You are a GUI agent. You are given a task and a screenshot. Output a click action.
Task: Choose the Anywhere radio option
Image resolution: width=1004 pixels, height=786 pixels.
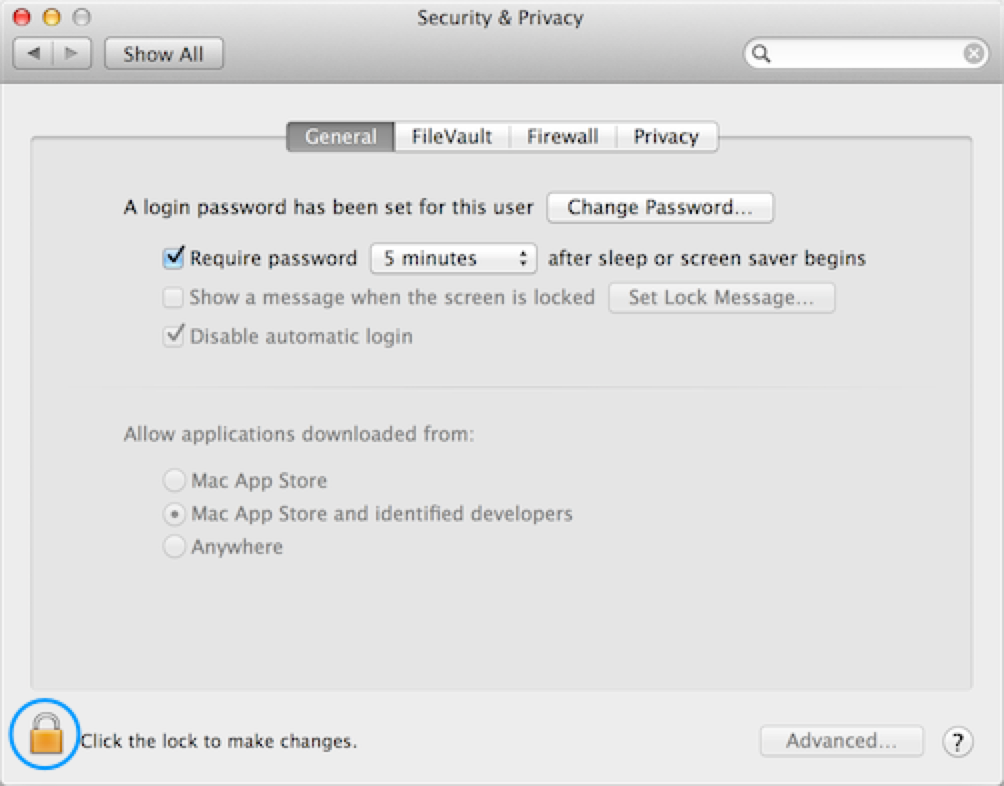[x=174, y=547]
